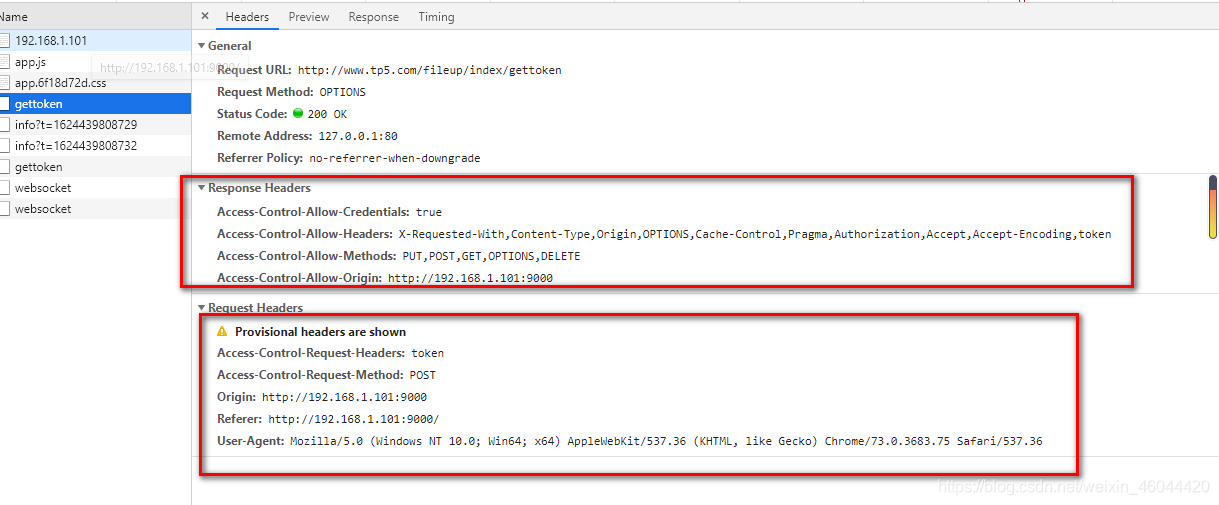Click the Origin header value

344,397
